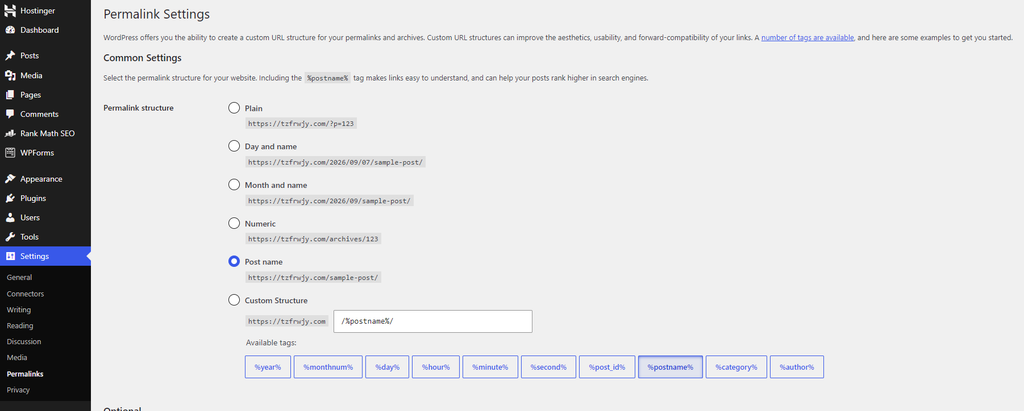Click the Appearance paintbrush icon

(10, 179)
